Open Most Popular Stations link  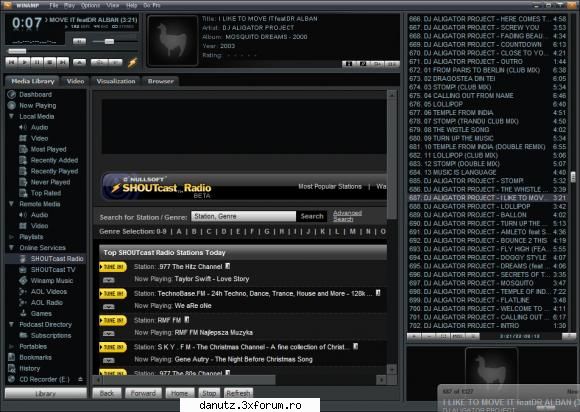[330, 186]
